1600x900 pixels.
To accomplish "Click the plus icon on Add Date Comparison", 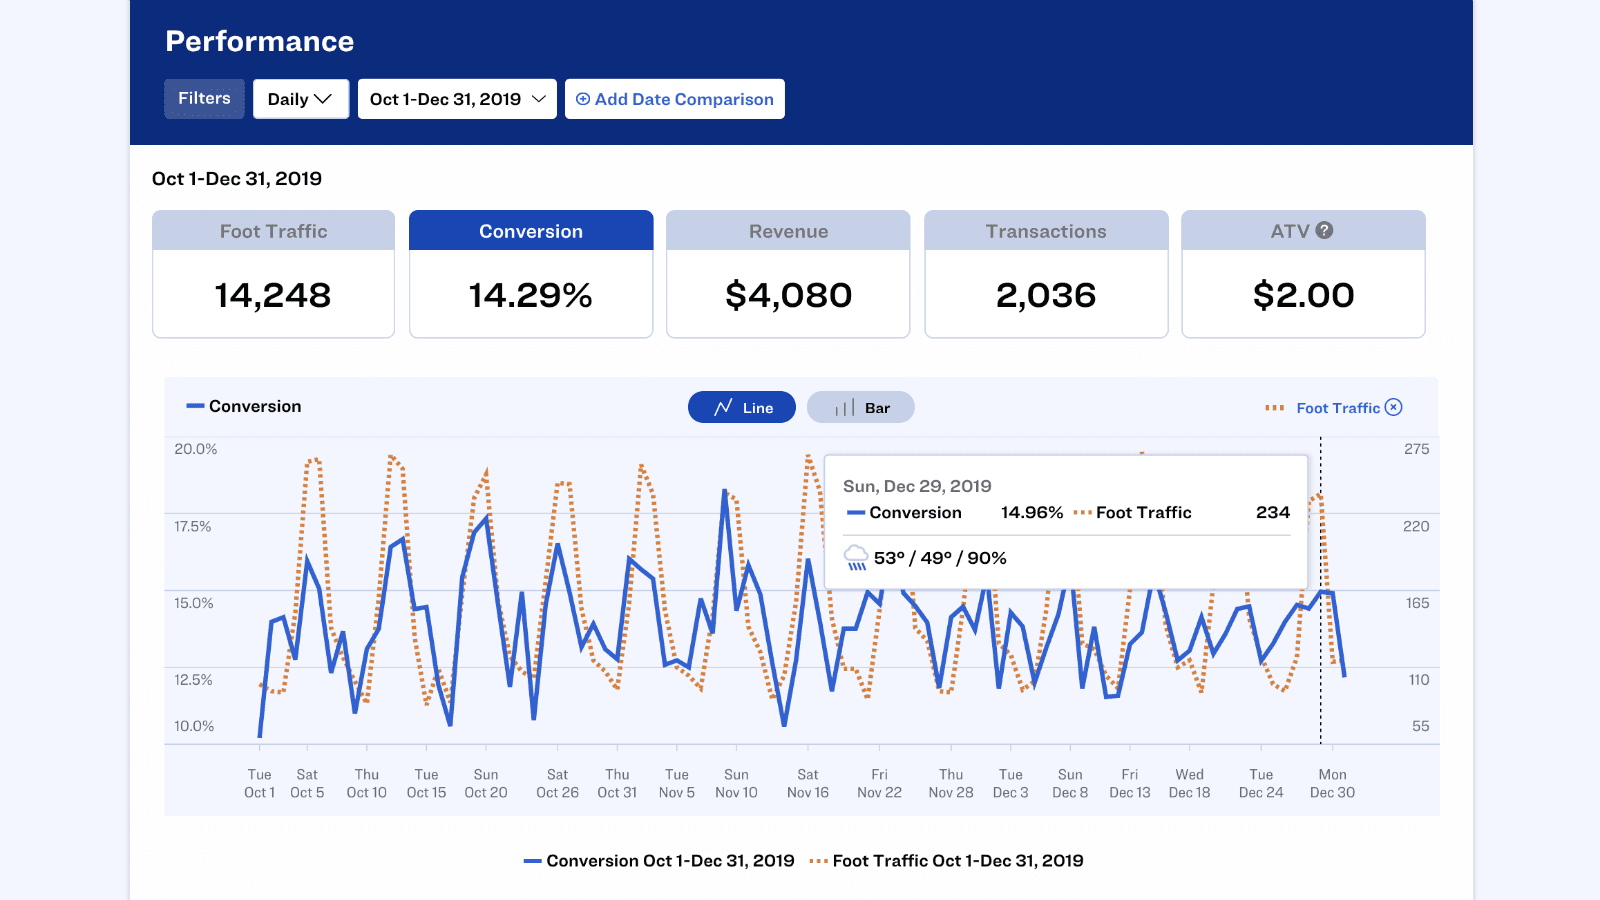I will click(583, 99).
